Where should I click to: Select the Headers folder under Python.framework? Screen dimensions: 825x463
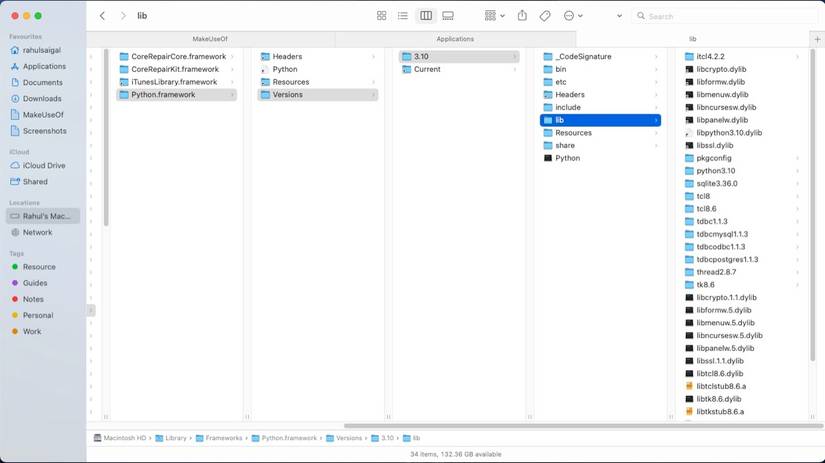(x=318, y=56)
